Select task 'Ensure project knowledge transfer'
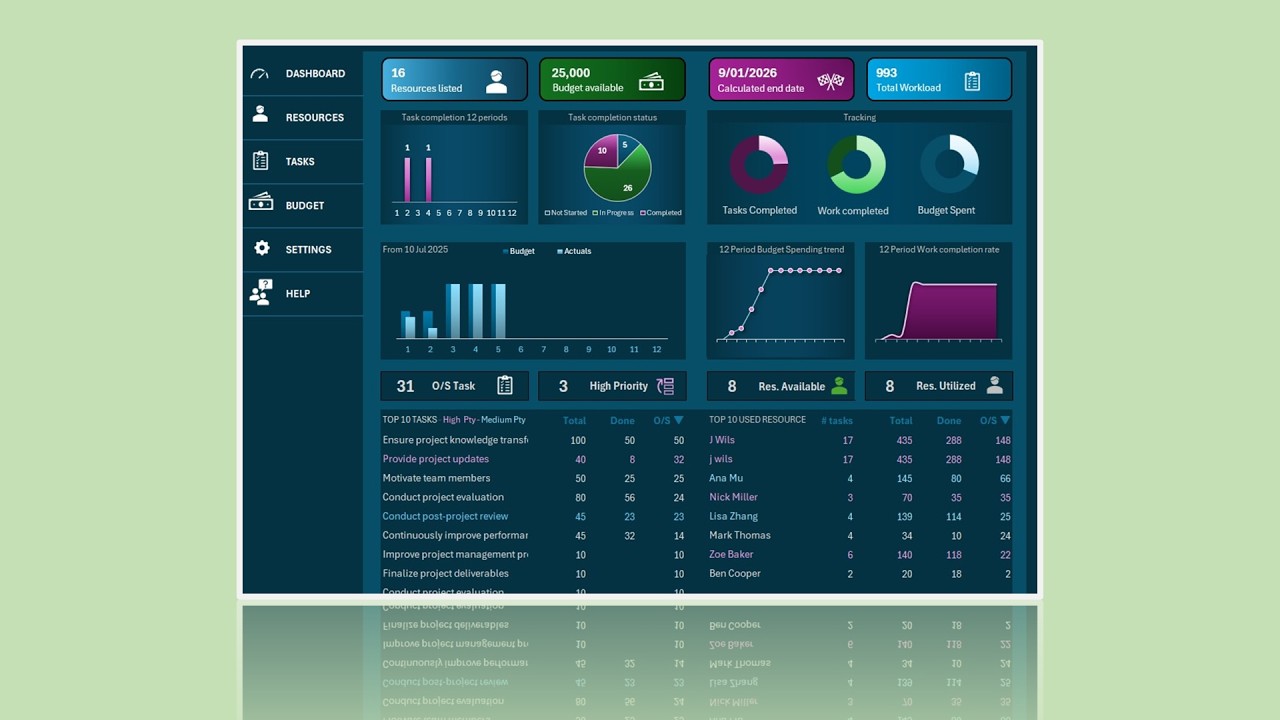The width and height of the screenshot is (1280, 720). pos(455,440)
